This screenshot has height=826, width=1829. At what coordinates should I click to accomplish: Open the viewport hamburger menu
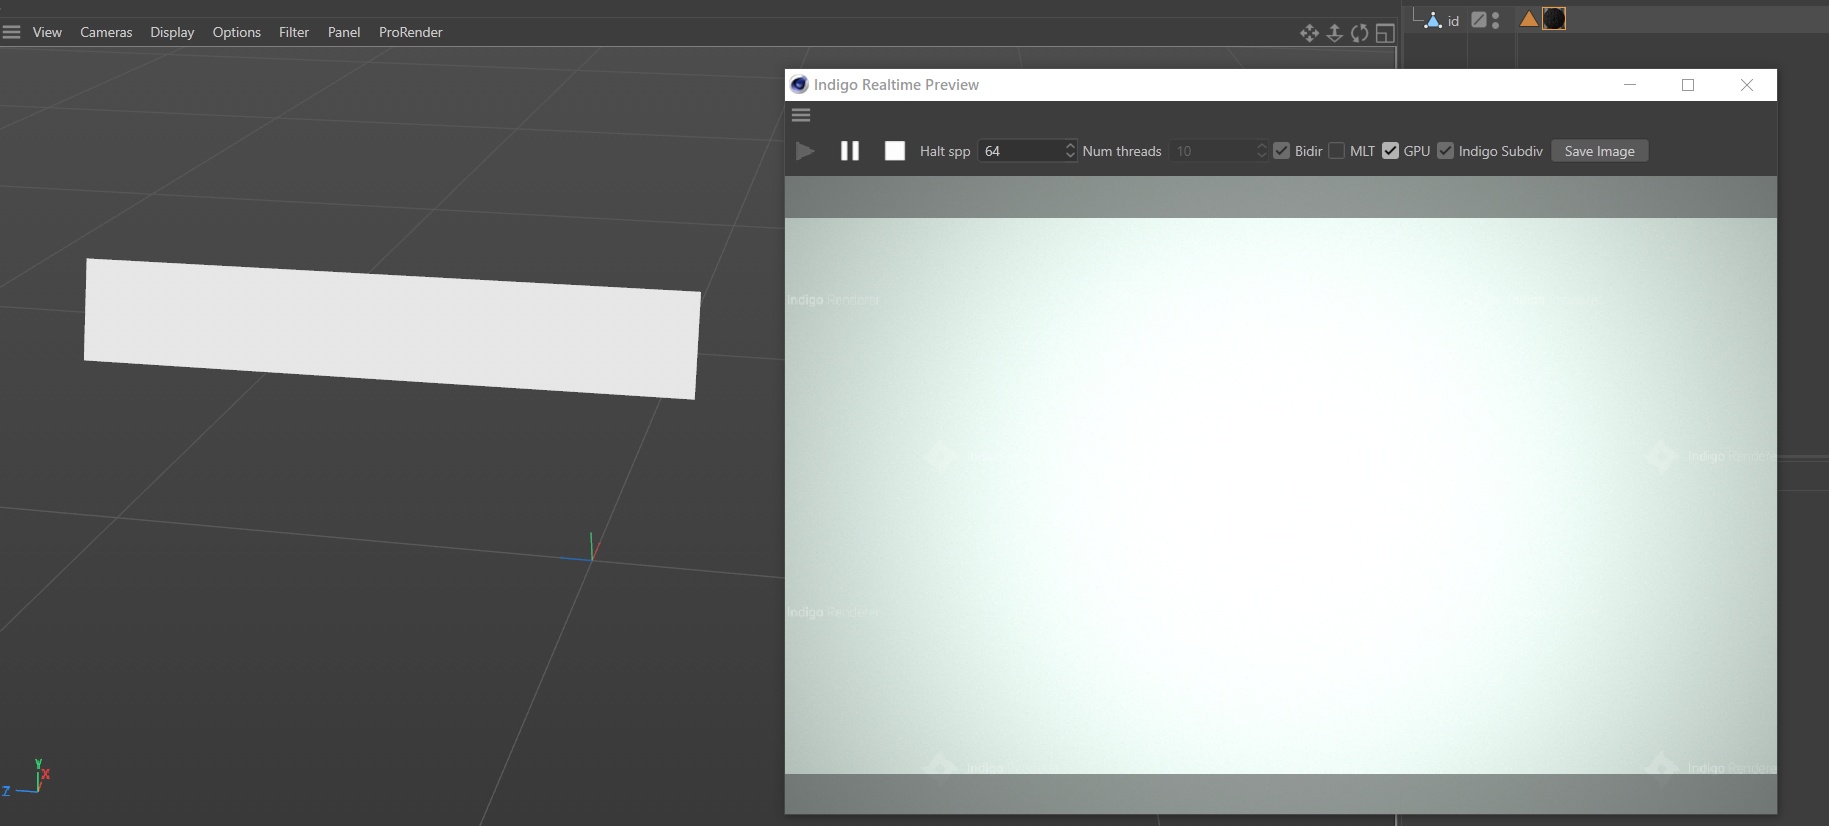point(12,32)
